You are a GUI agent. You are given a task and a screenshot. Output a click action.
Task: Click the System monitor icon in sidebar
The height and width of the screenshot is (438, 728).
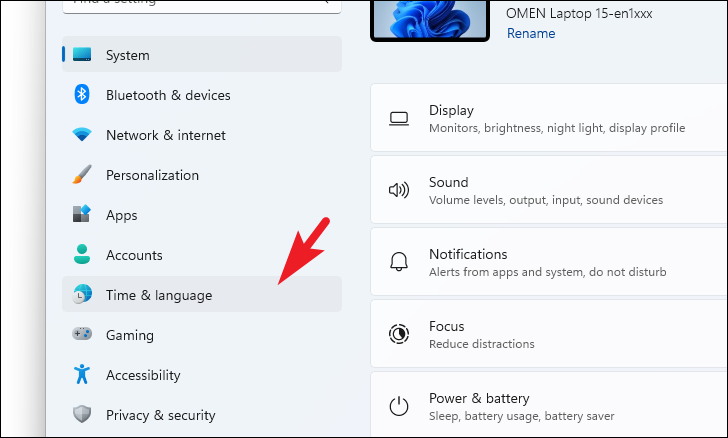82,54
